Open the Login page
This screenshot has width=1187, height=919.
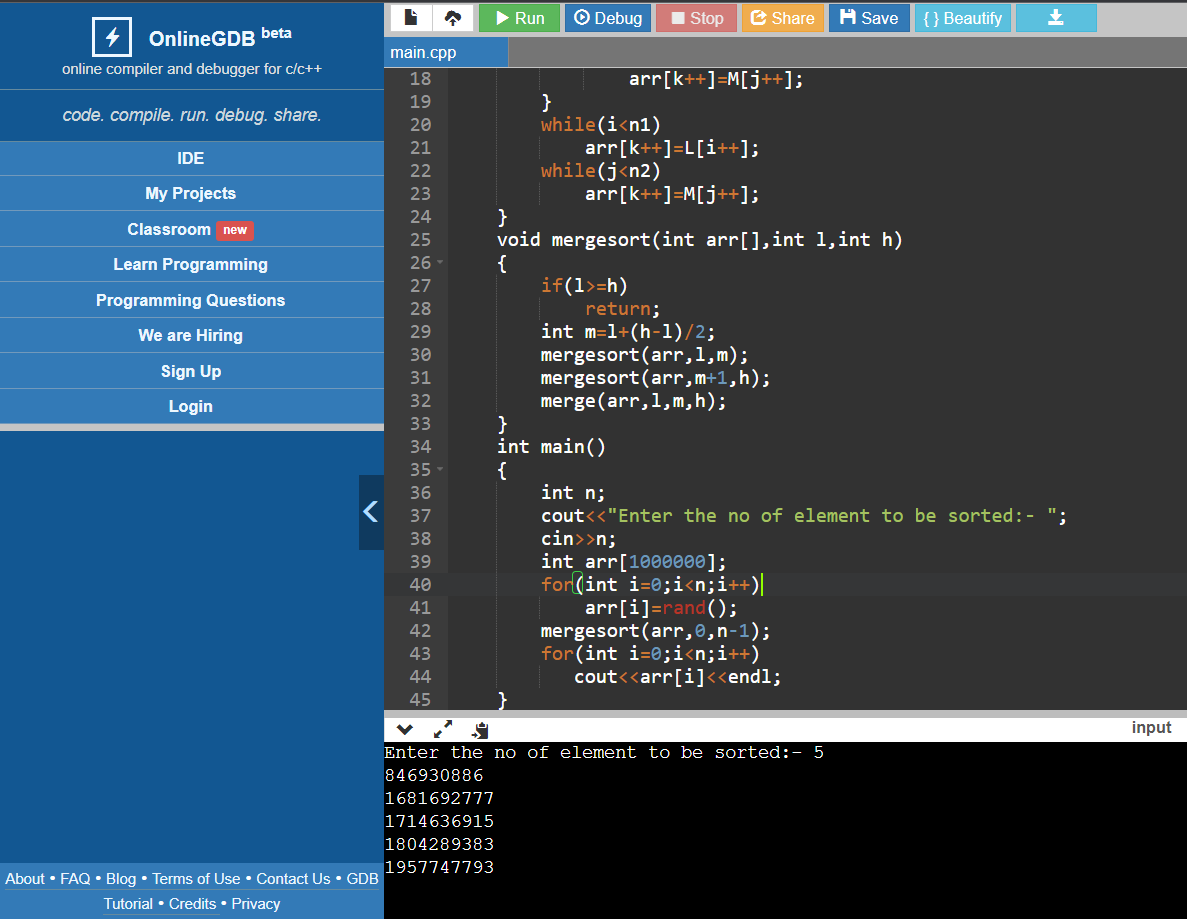[x=191, y=407]
